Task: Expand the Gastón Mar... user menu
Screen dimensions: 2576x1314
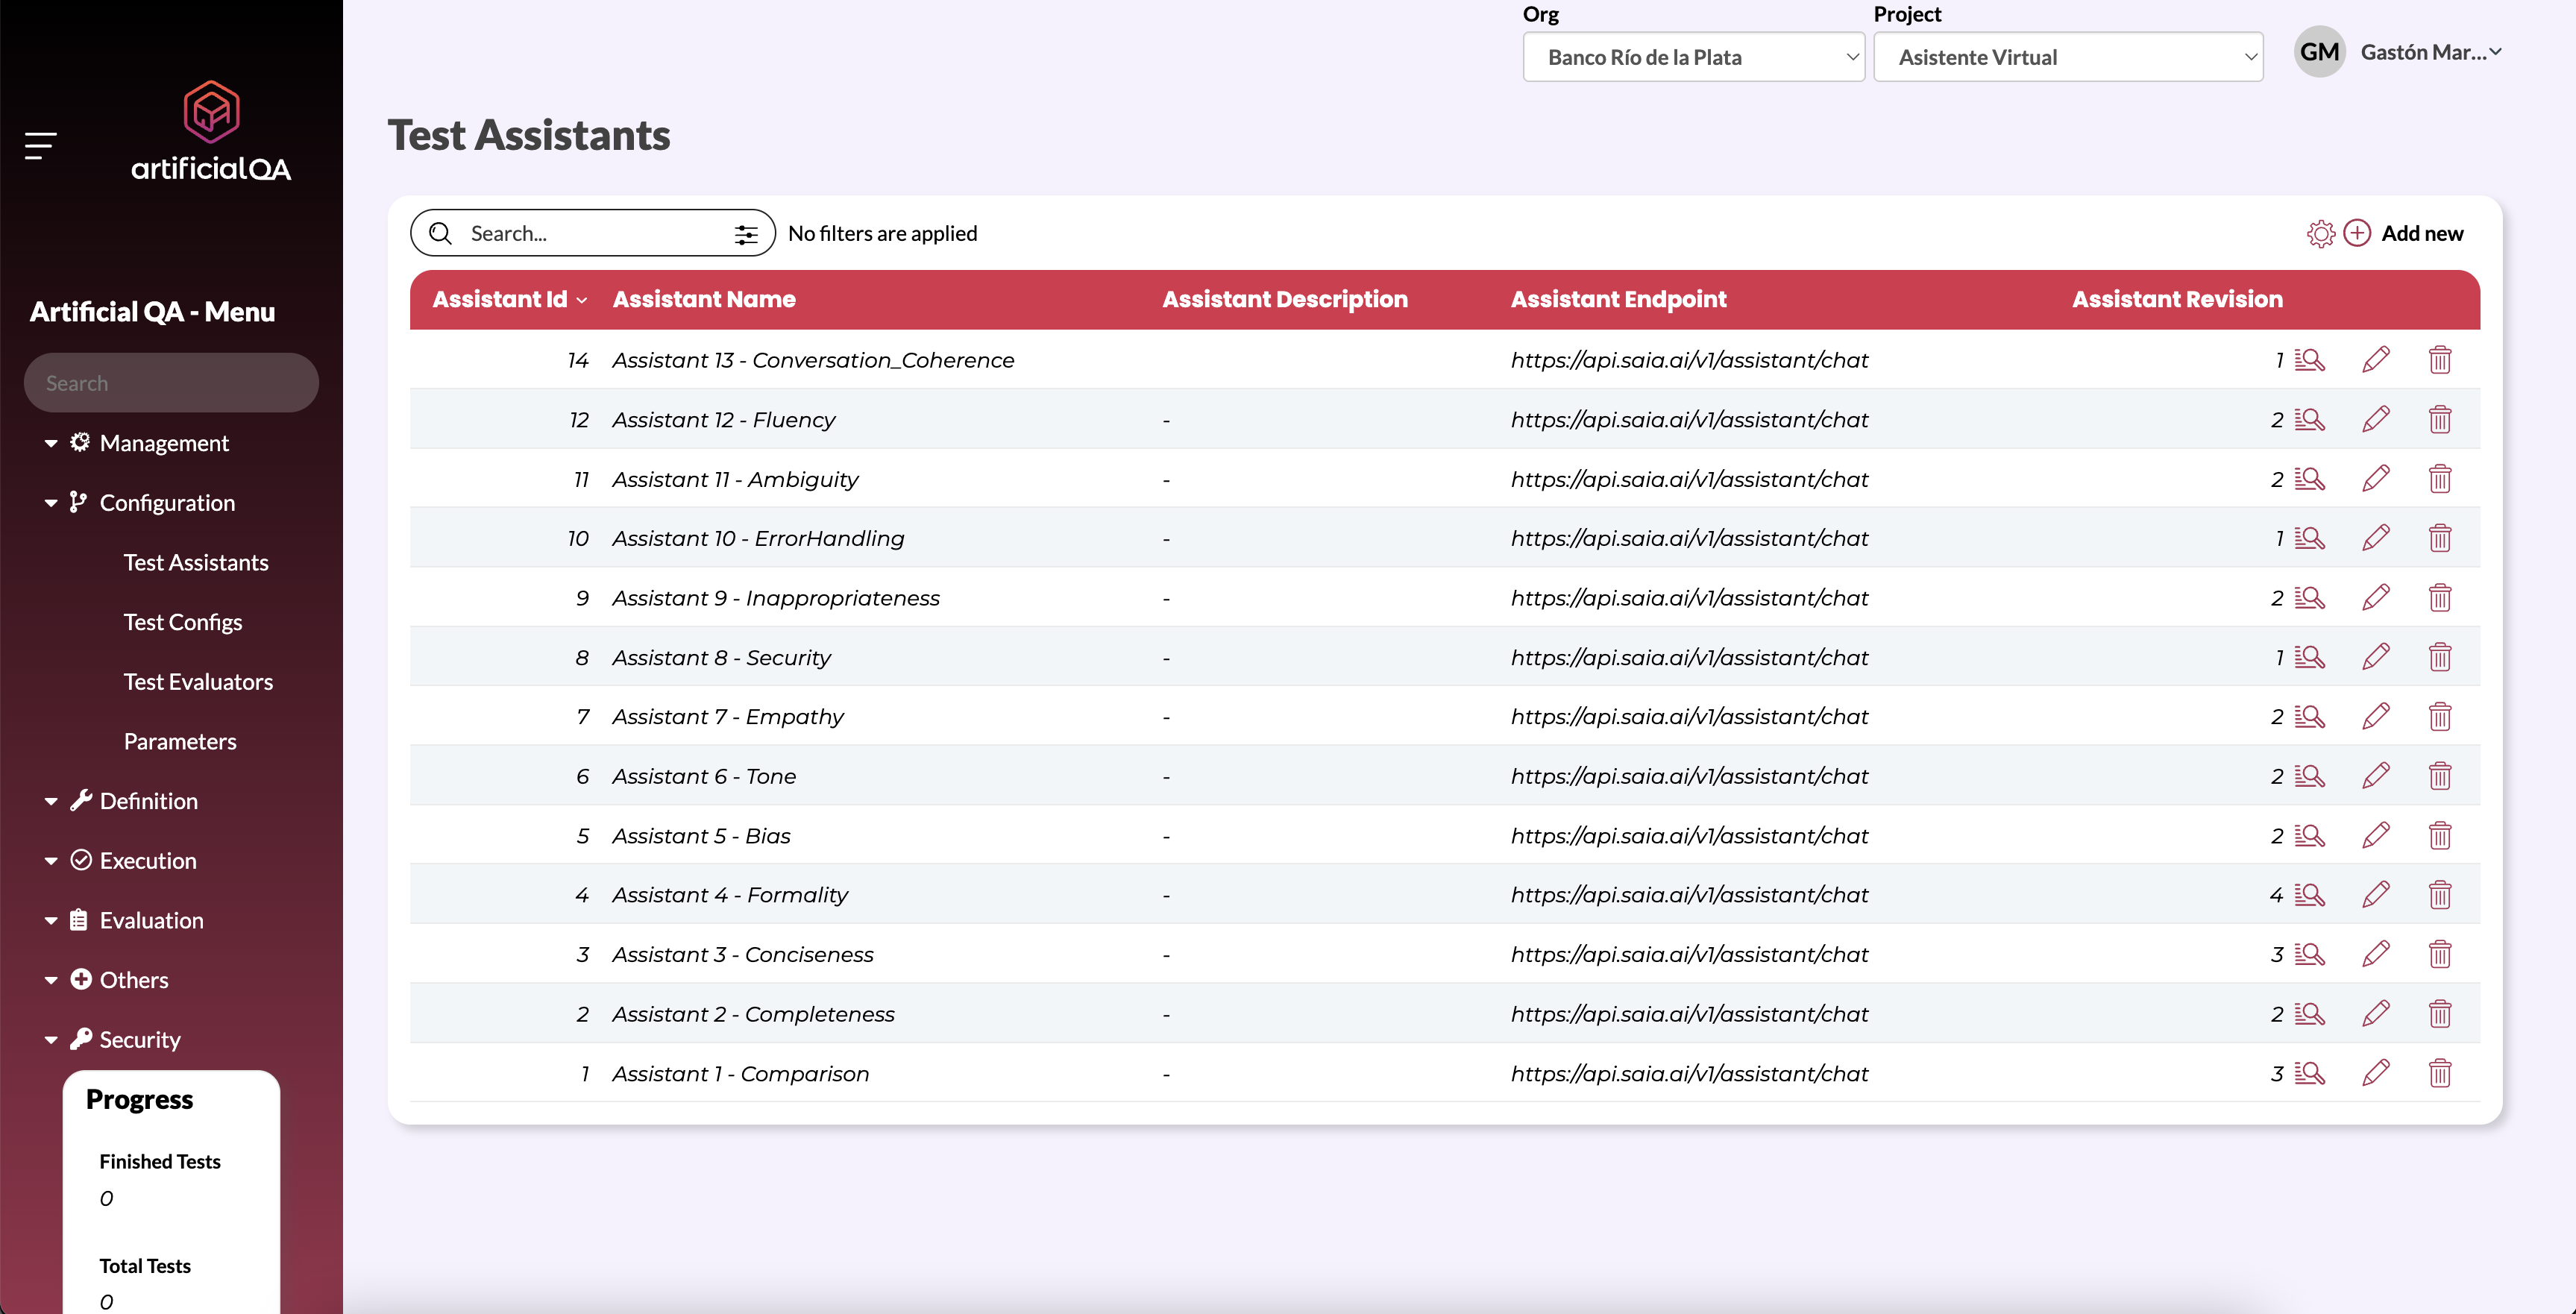Action: (2430, 52)
